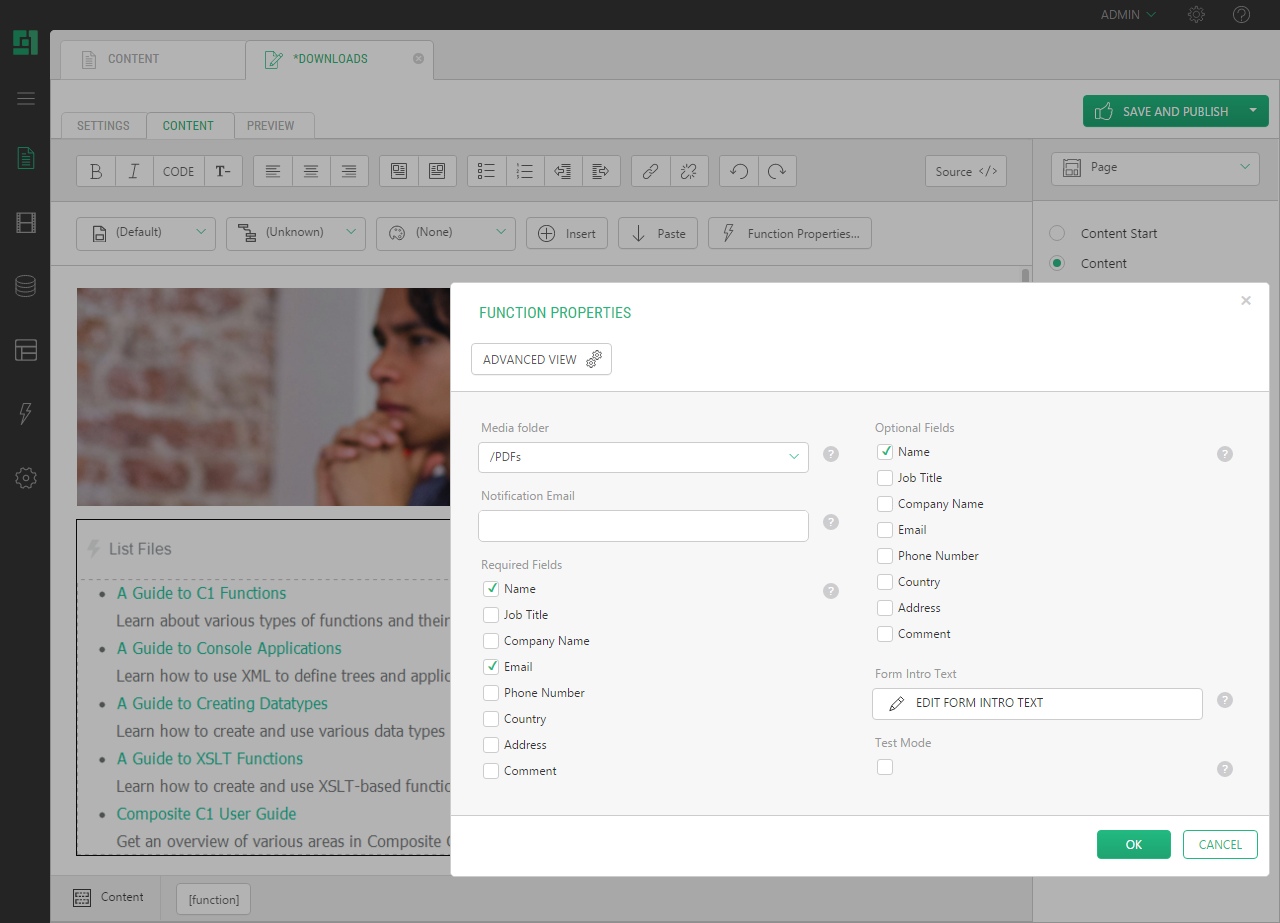Viewport: 1280px width, 923px height.
Task: Switch to the Advanced View
Action: pos(541,359)
